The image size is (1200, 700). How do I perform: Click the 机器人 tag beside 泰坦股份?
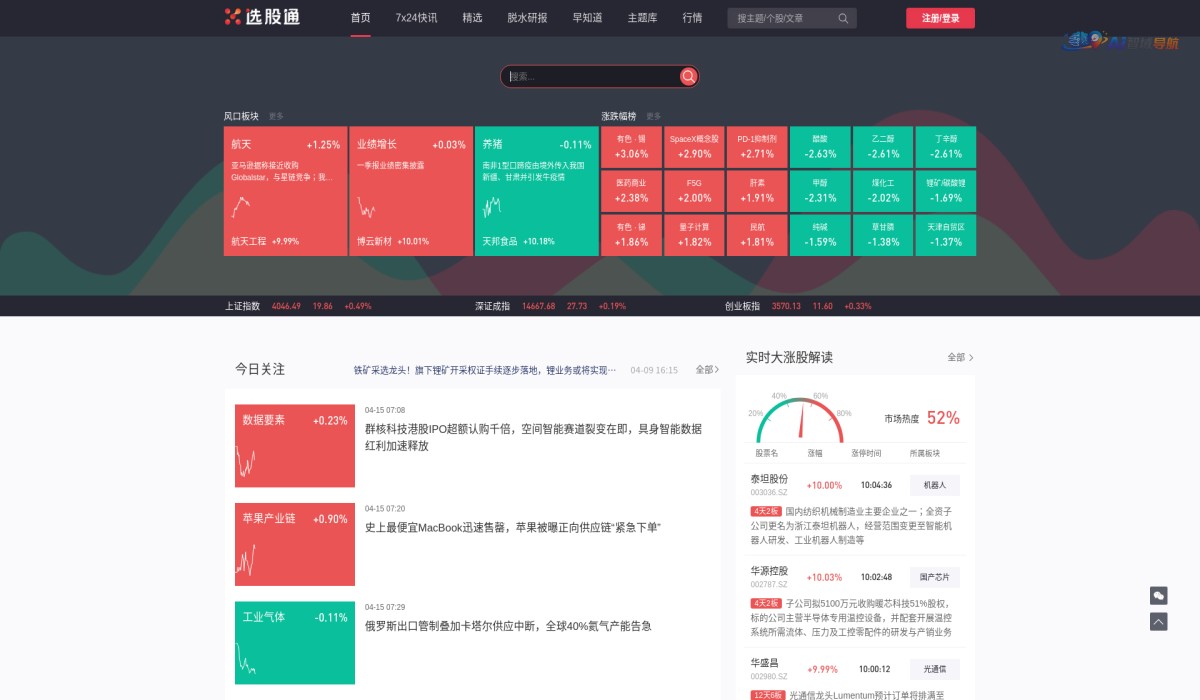click(933, 484)
